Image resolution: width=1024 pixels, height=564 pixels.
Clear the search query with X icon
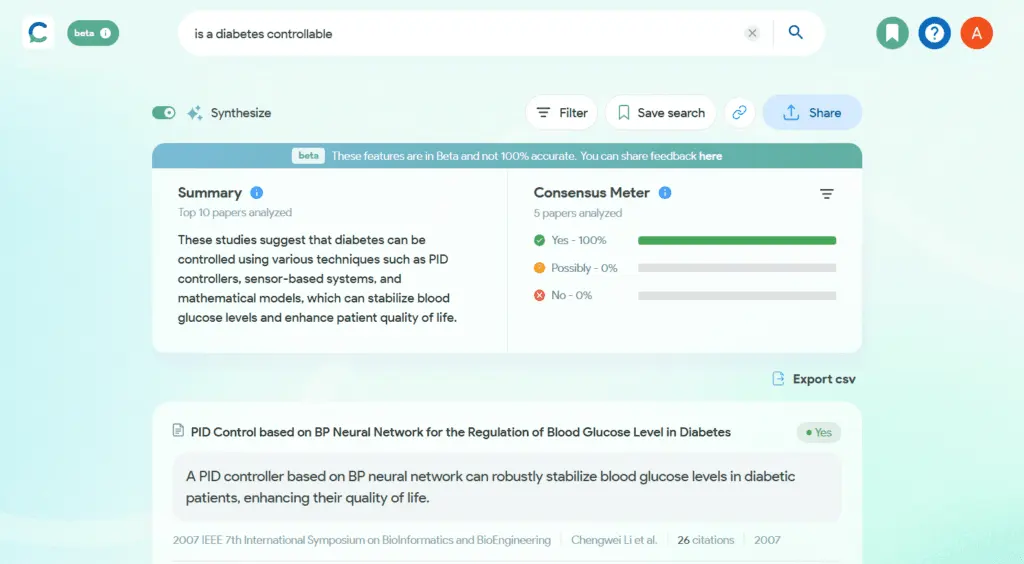(x=752, y=33)
